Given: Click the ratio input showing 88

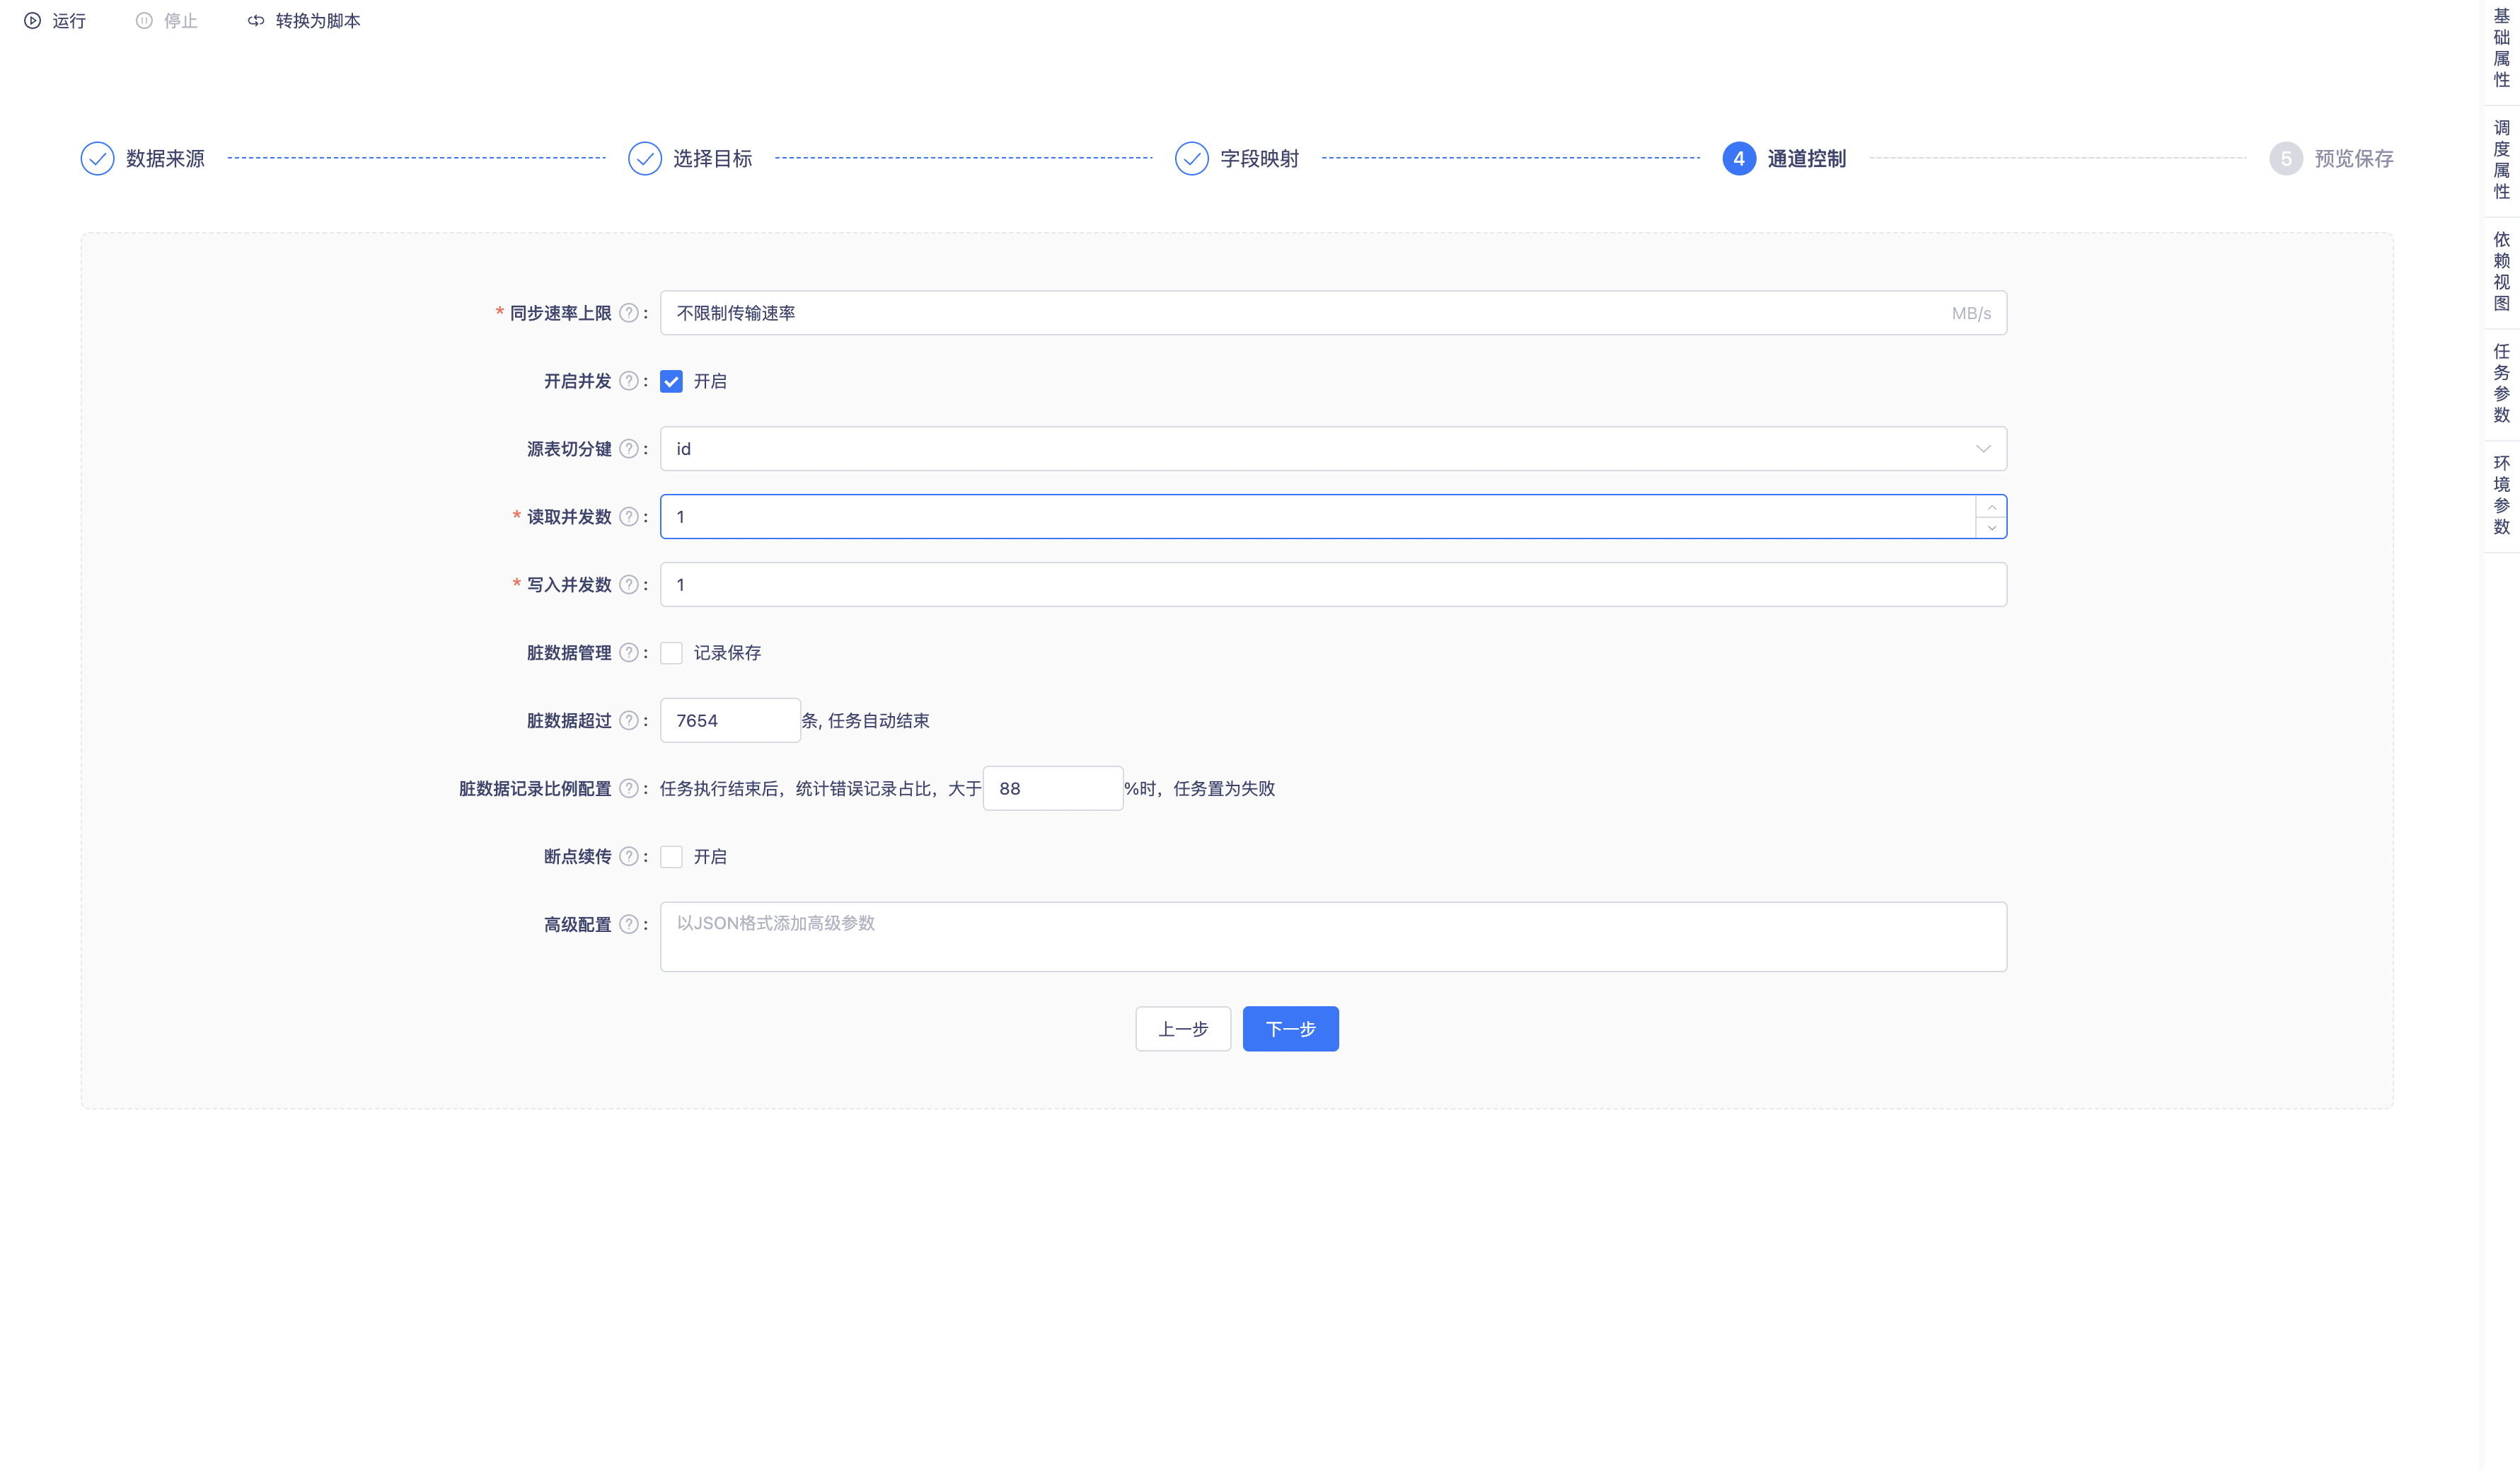Looking at the screenshot, I should pos(1053,789).
